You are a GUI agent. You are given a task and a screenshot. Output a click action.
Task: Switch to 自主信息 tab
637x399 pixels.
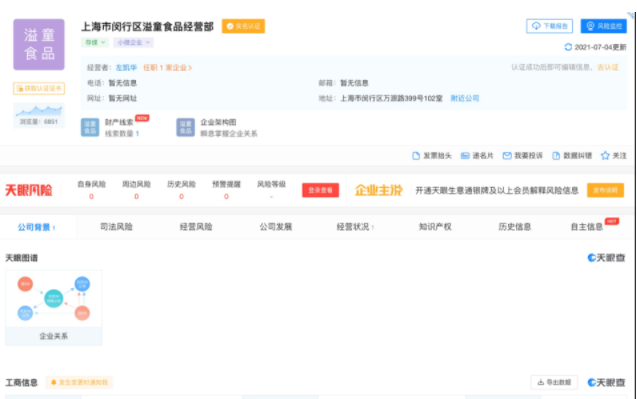[x=587, y=227]
